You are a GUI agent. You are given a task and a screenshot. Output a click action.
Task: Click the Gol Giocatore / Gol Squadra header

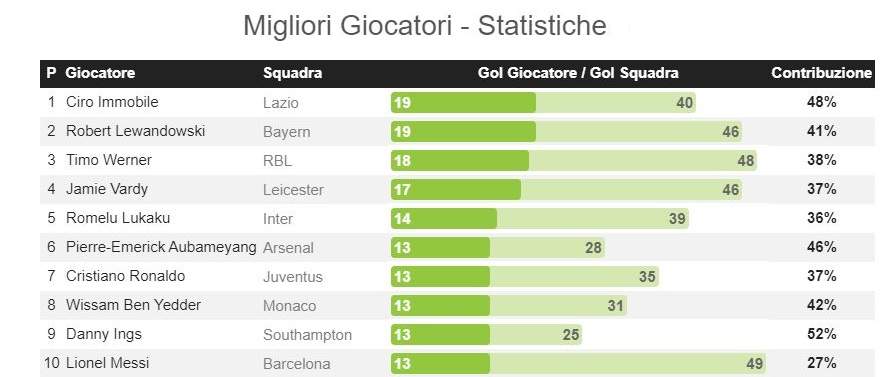pyautogui.click(x=578, y=73)
